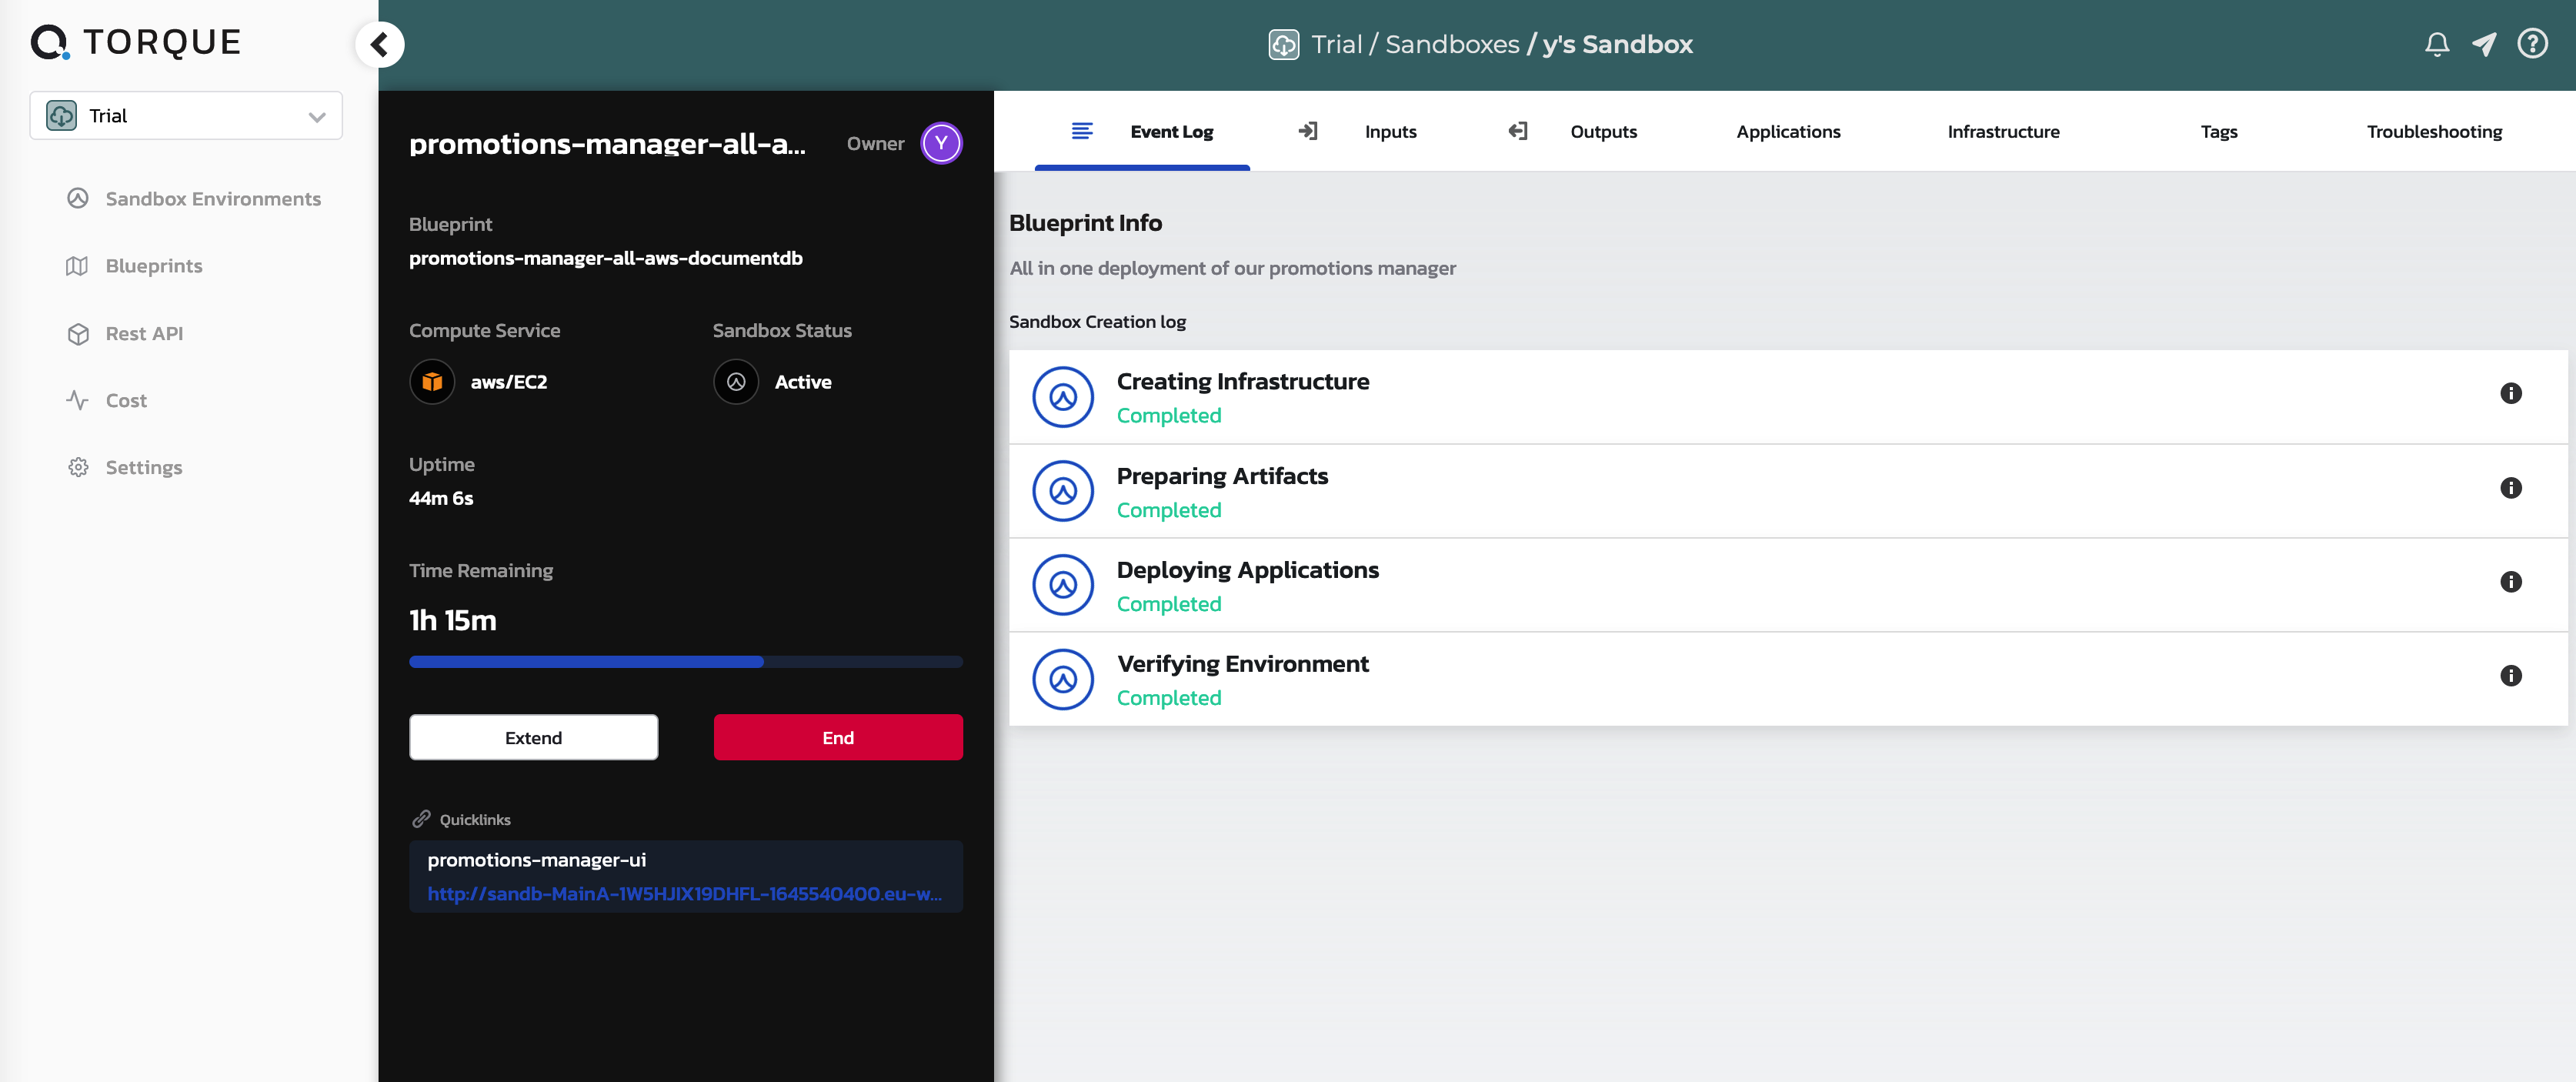Click the uptime value 44m 6s
The width and height of the screenshot is (2576, 1082).
[441, 498]
